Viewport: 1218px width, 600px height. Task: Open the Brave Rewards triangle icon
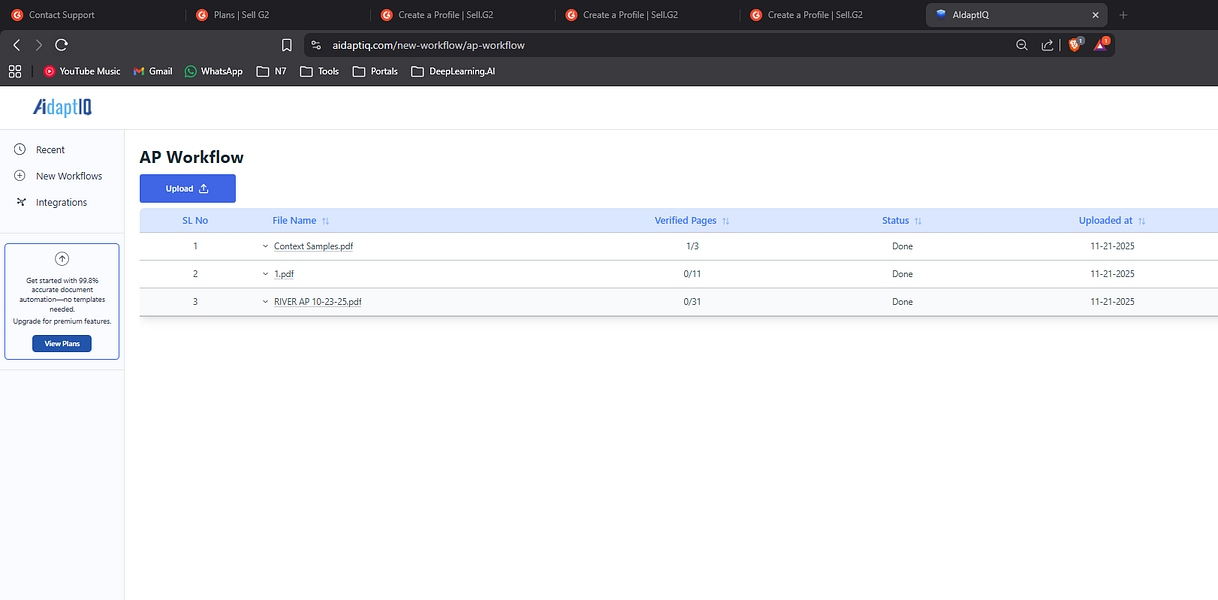pos(1100,45)
